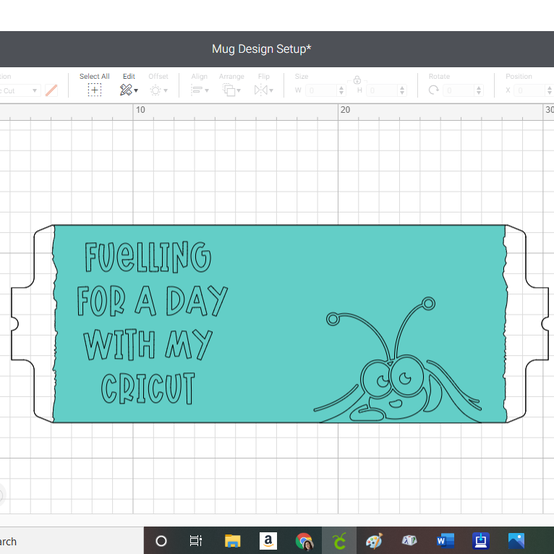Click the Windows Cortana circle icon

point(161,541)
